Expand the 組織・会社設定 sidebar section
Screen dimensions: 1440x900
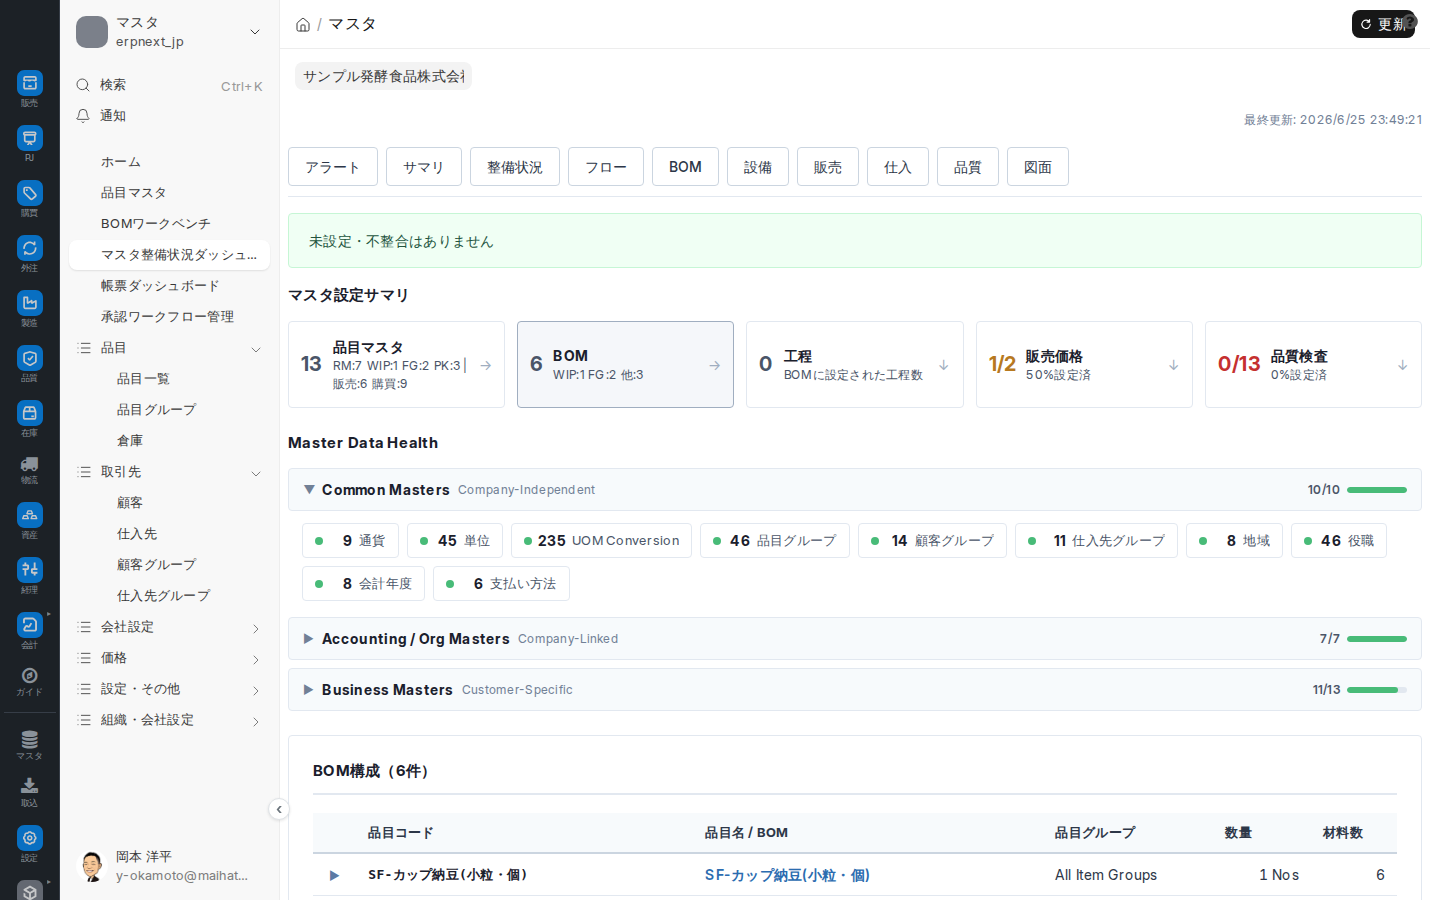coord(256,721)
